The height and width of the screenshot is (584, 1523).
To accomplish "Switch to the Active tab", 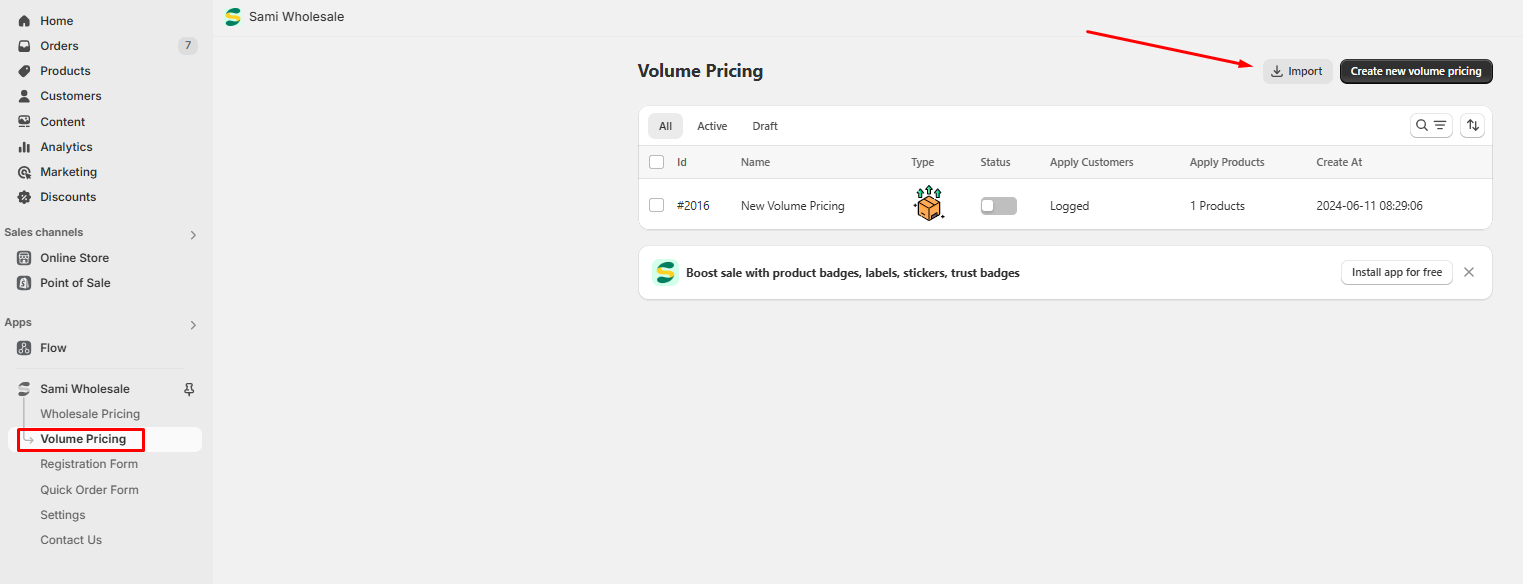I will (x=712, y=126).
